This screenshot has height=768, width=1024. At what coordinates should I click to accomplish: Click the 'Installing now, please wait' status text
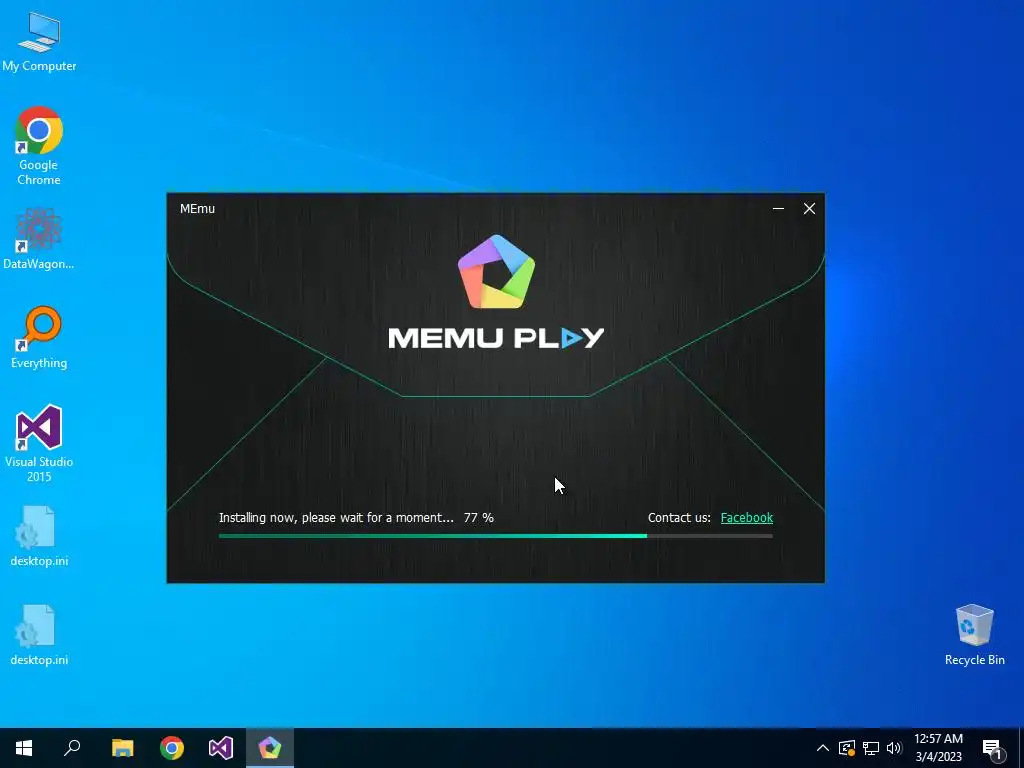[336, 518]
